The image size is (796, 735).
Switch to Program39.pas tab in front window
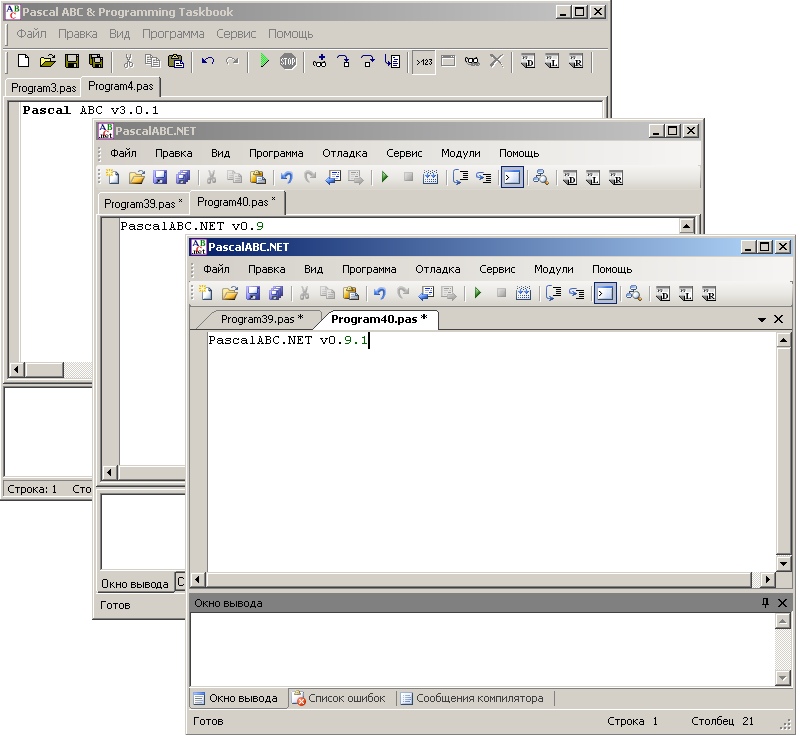(262, 319)
